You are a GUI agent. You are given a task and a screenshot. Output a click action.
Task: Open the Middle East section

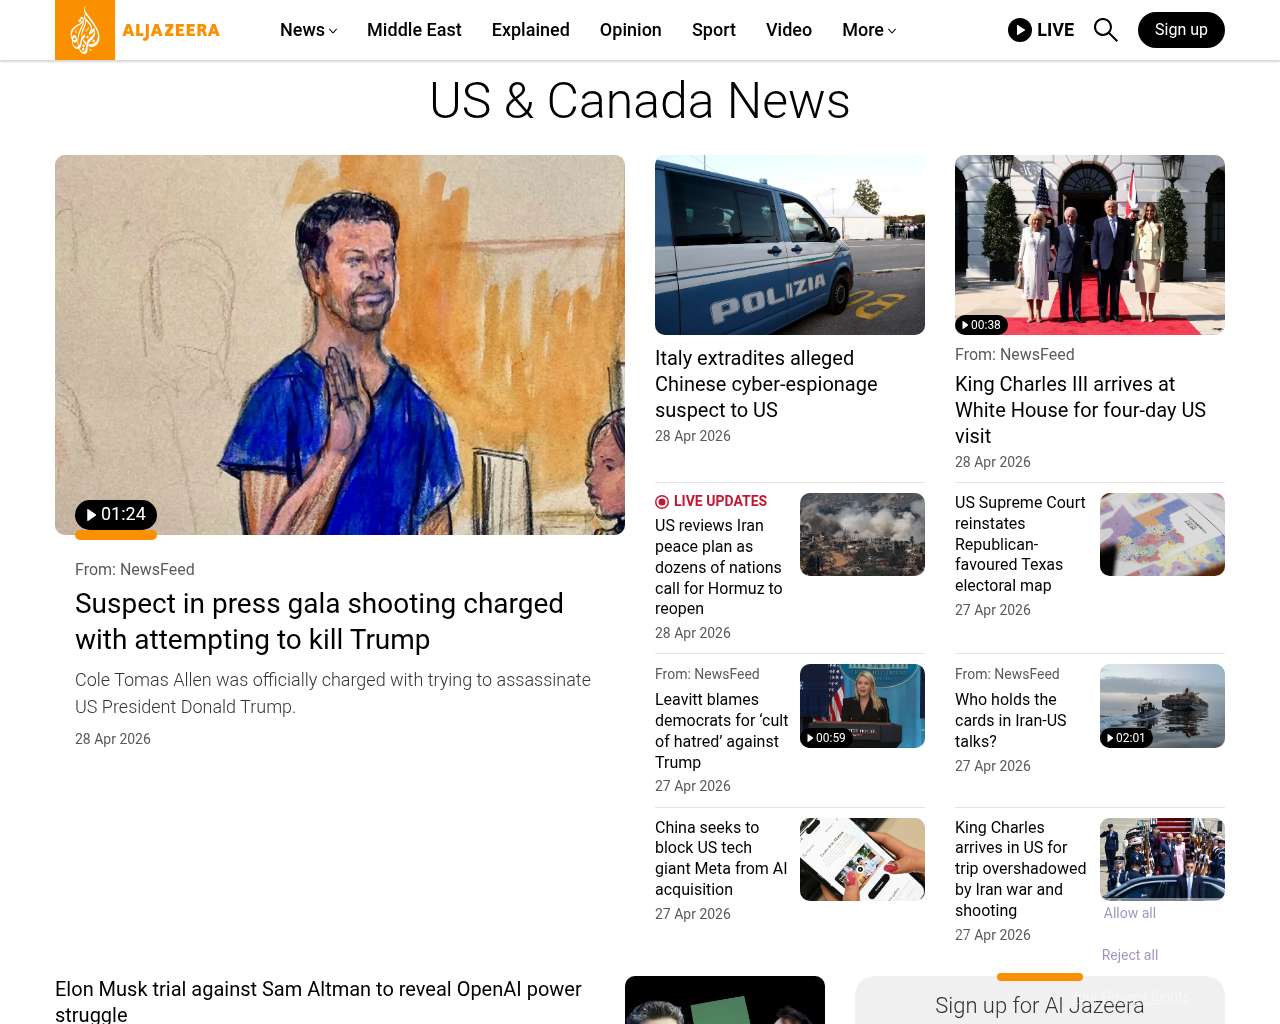tap(414, 30)
